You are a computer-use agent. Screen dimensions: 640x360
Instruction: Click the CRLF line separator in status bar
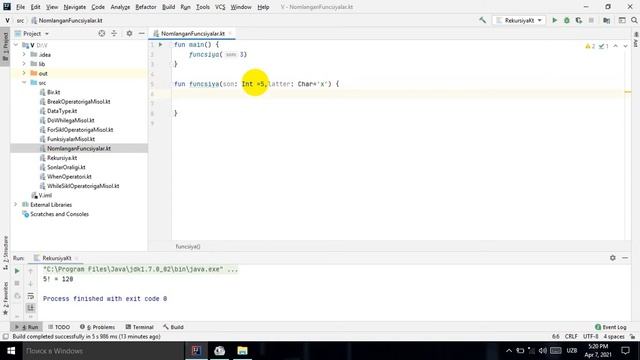click(x=571, y=336)
